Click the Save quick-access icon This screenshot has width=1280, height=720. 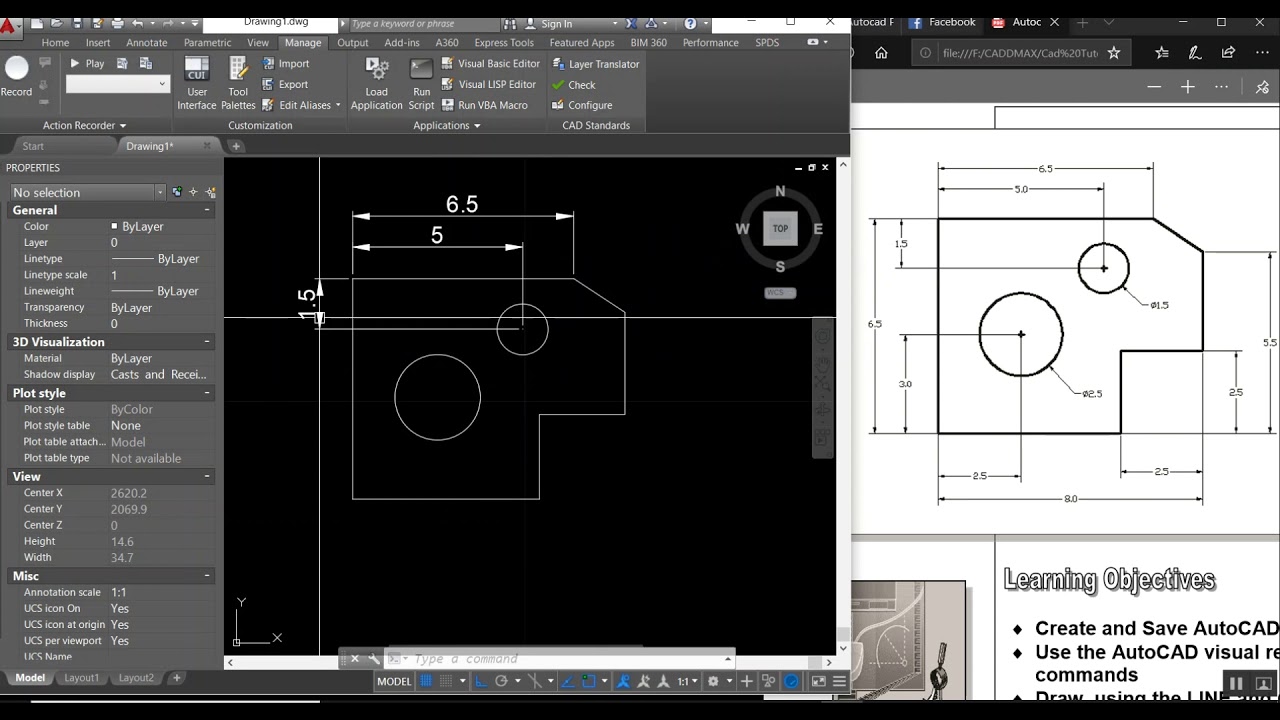(x=76, y=22)
